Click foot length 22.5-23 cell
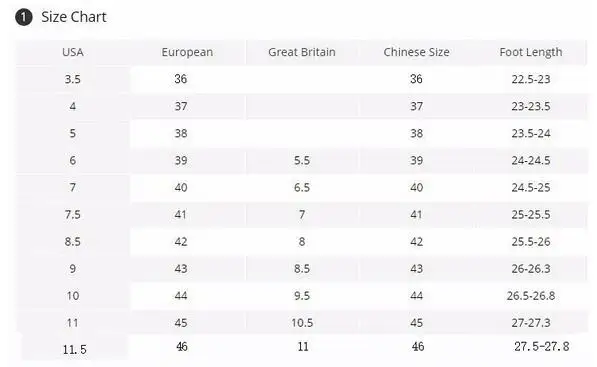Viewport: 597px width, 367px height. [531, 79]
